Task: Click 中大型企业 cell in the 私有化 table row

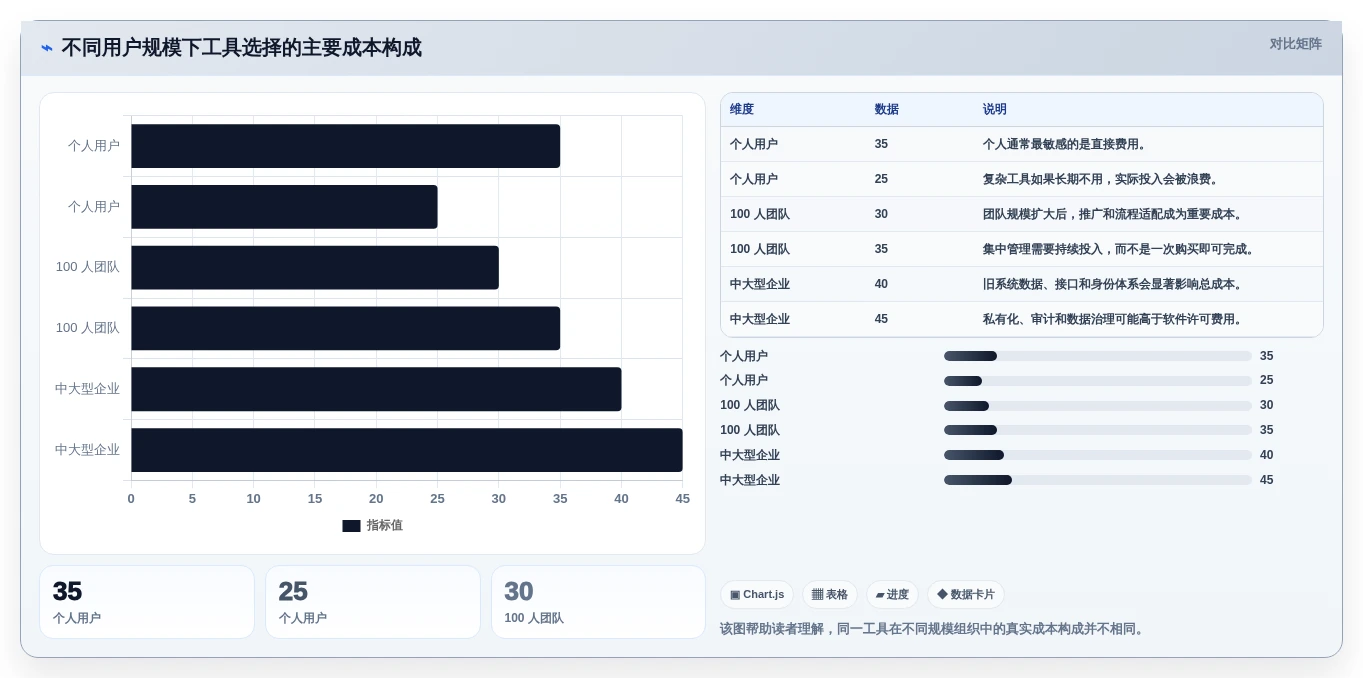Action: pyautogui.click(x=760, y=319)
